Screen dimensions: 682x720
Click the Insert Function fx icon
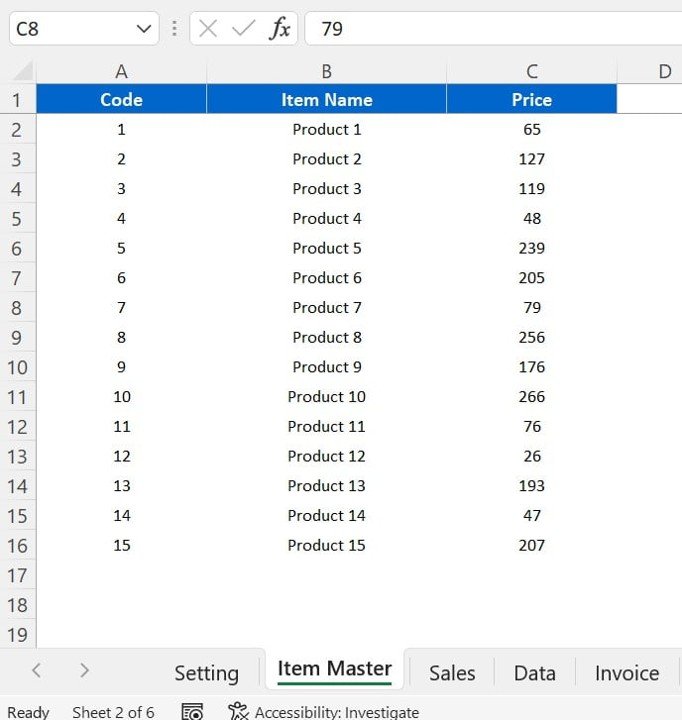click(x=279, y=28)
